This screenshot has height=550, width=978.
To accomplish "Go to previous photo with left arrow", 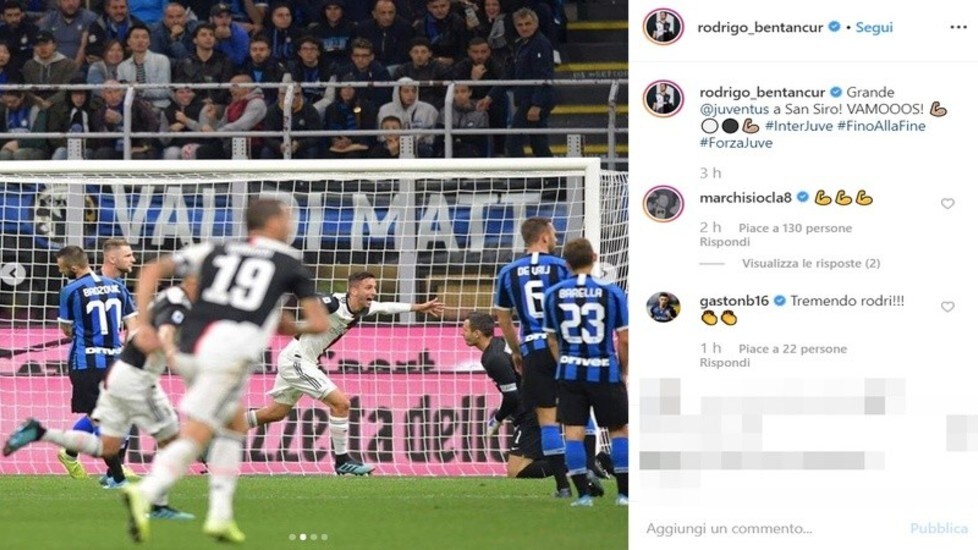I will (x=12, y=274).
